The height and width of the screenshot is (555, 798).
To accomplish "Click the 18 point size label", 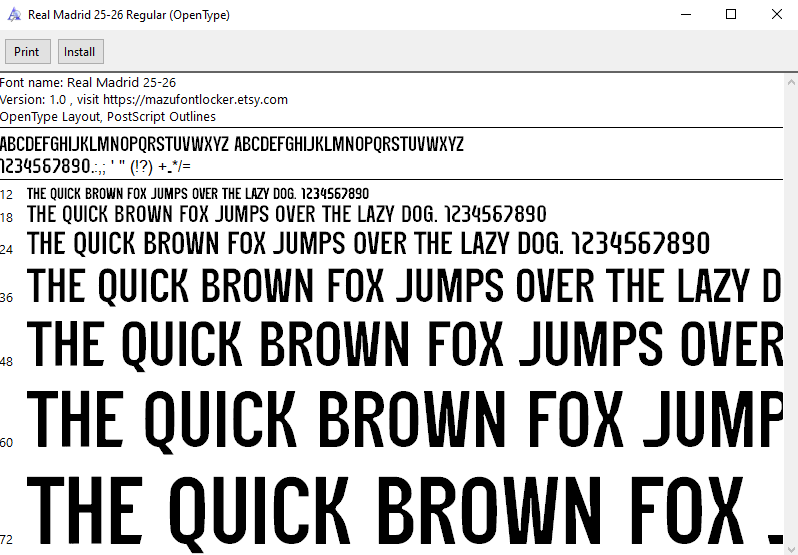I will click(x=7, y=217).
